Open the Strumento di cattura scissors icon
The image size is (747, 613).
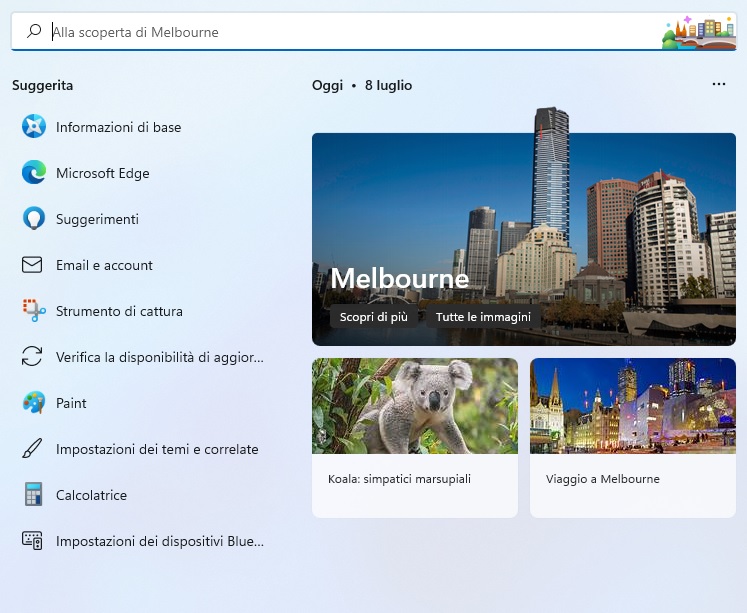pyautogui.click(x=34, y=311)
